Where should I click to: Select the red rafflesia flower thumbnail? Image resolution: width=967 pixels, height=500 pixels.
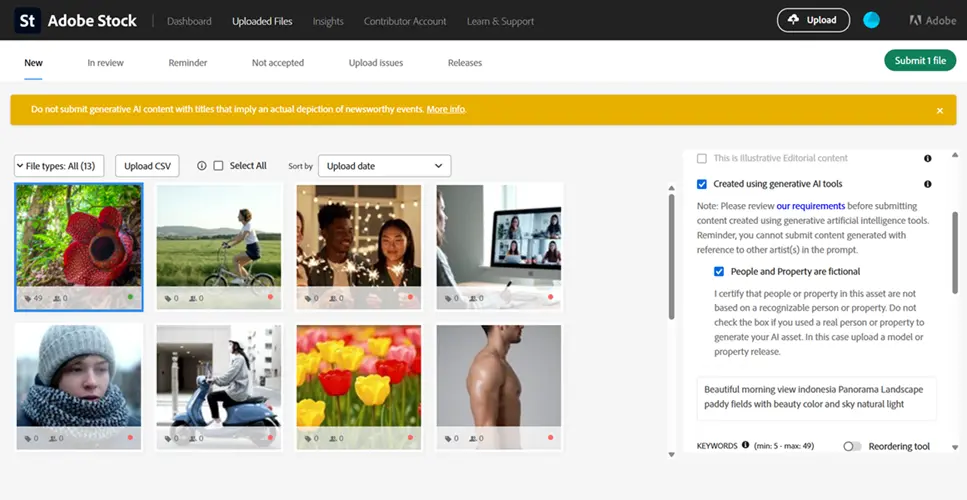point(79,247)
